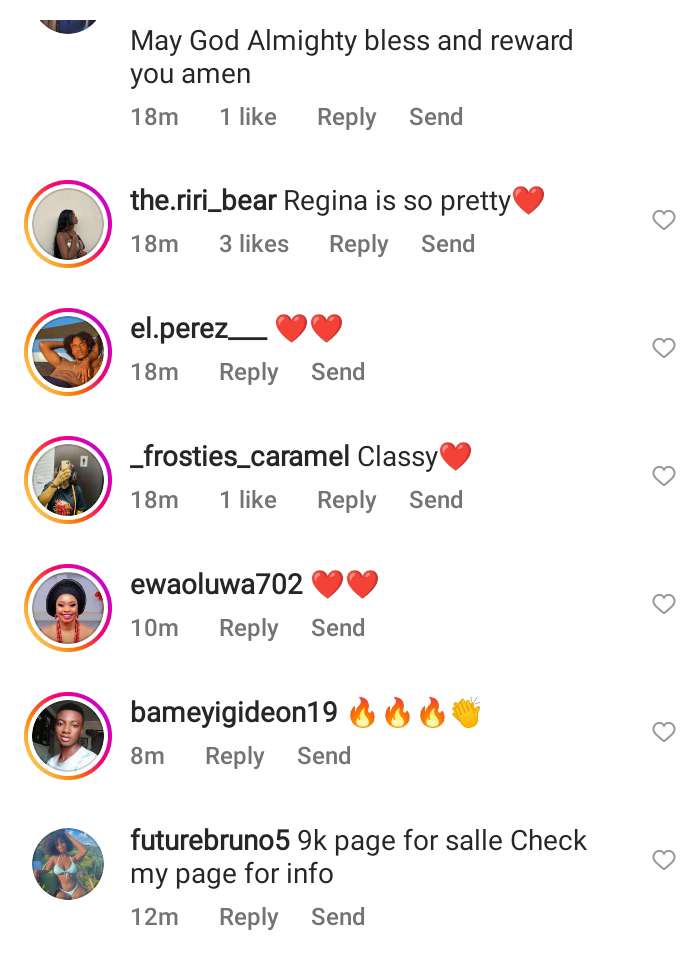Open the ewaoluwa702 username link

(216, 584)
